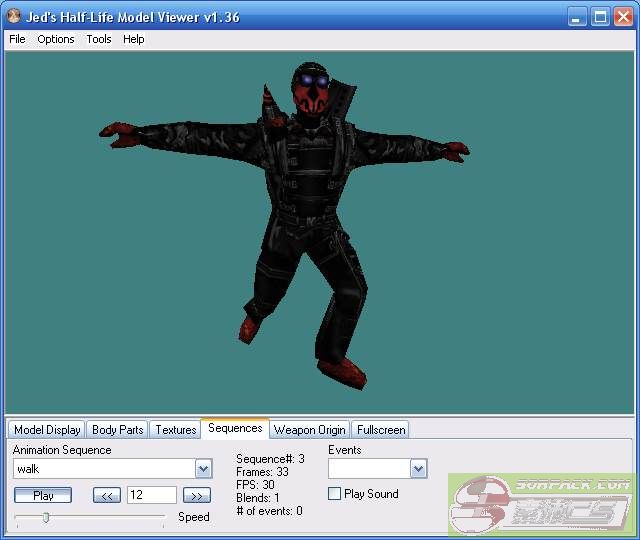
Task: Click the Speed slider handle
Action: 45,517
